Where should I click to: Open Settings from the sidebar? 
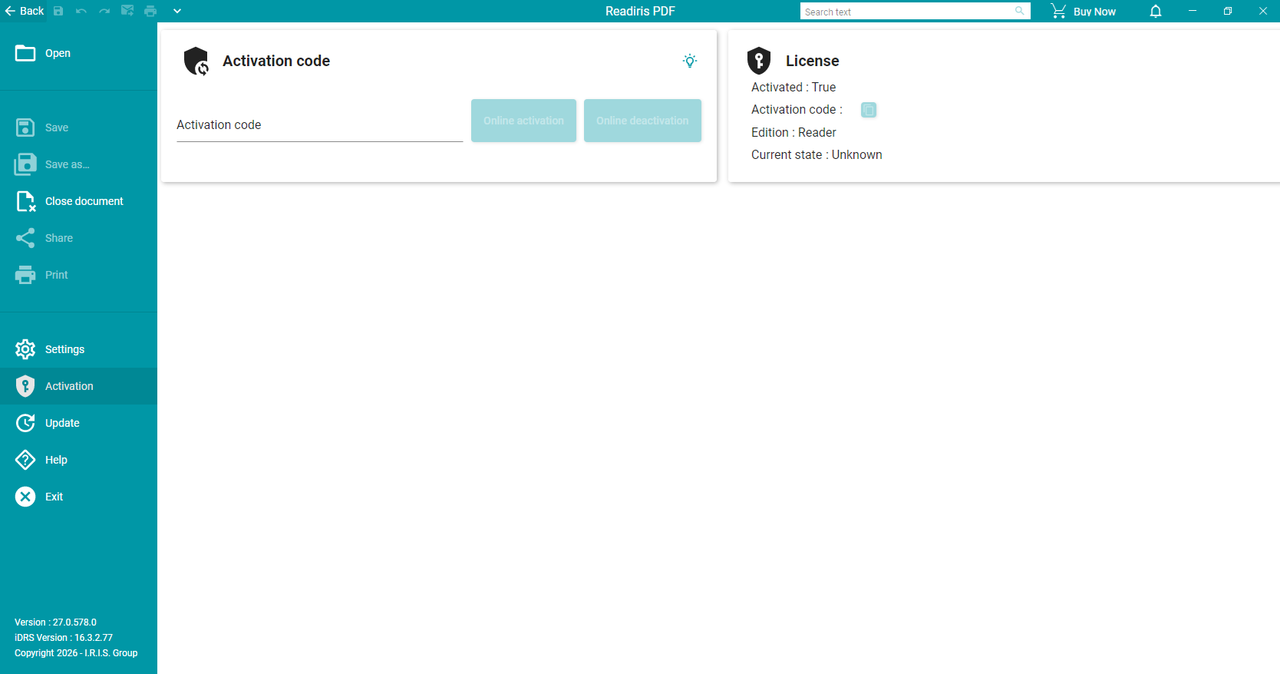point(78,349)
